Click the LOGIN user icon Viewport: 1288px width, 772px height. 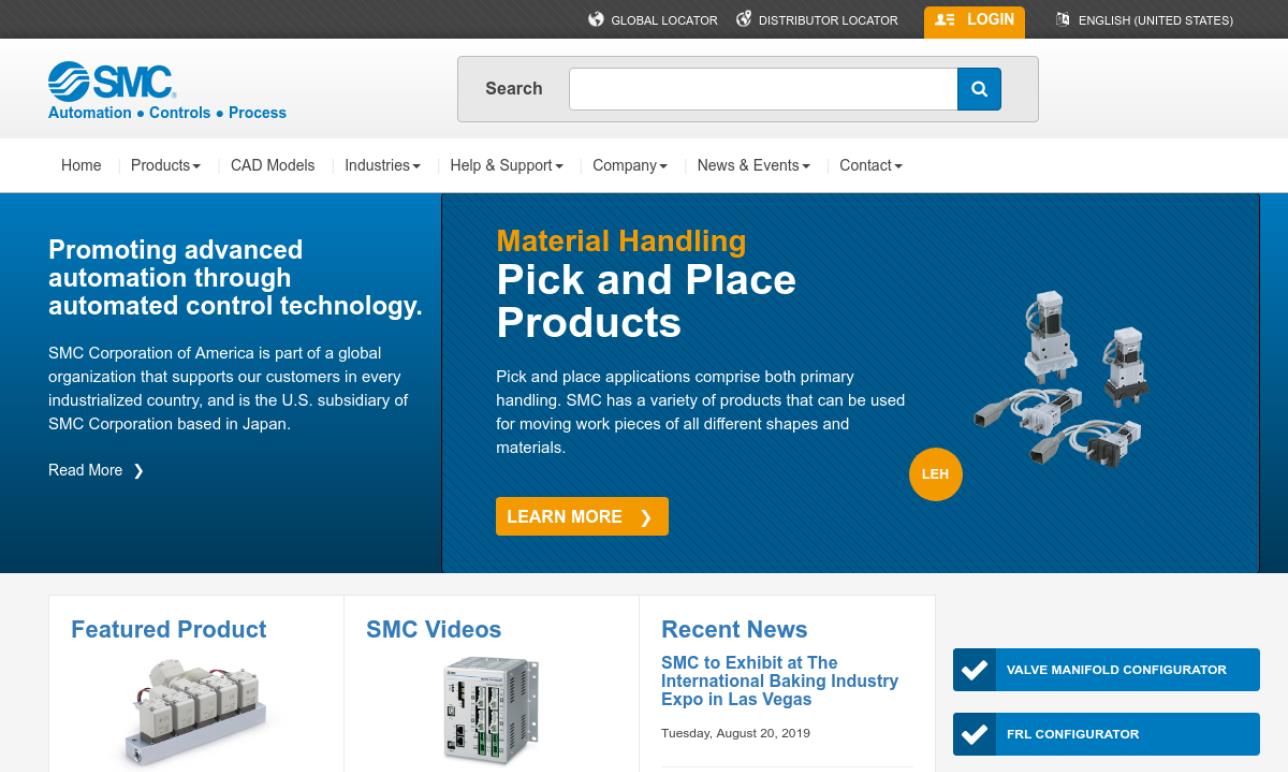tap(944, 18)
